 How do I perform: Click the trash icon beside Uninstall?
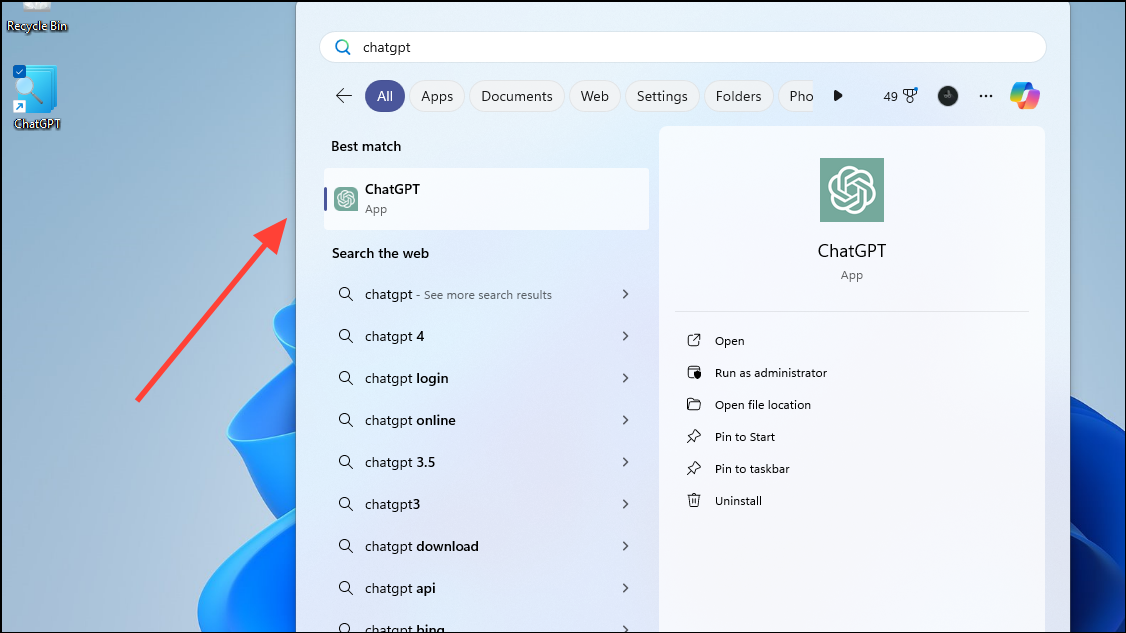tap(694, 500)
